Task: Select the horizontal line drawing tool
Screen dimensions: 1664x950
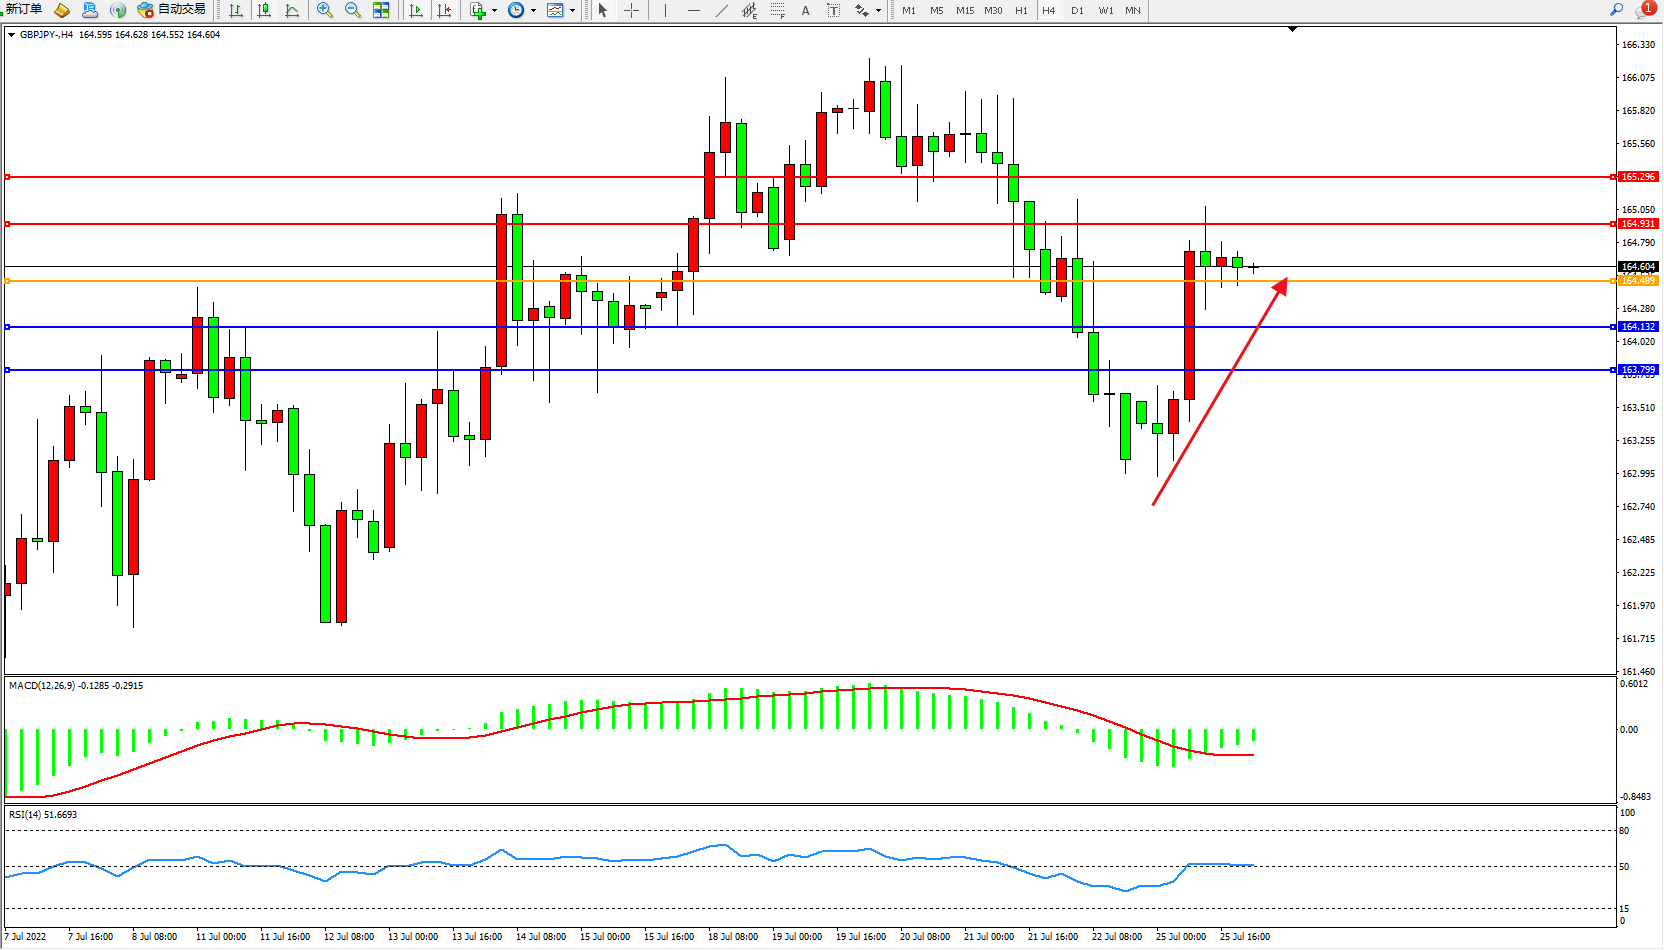Action: [x=694, y=10]
